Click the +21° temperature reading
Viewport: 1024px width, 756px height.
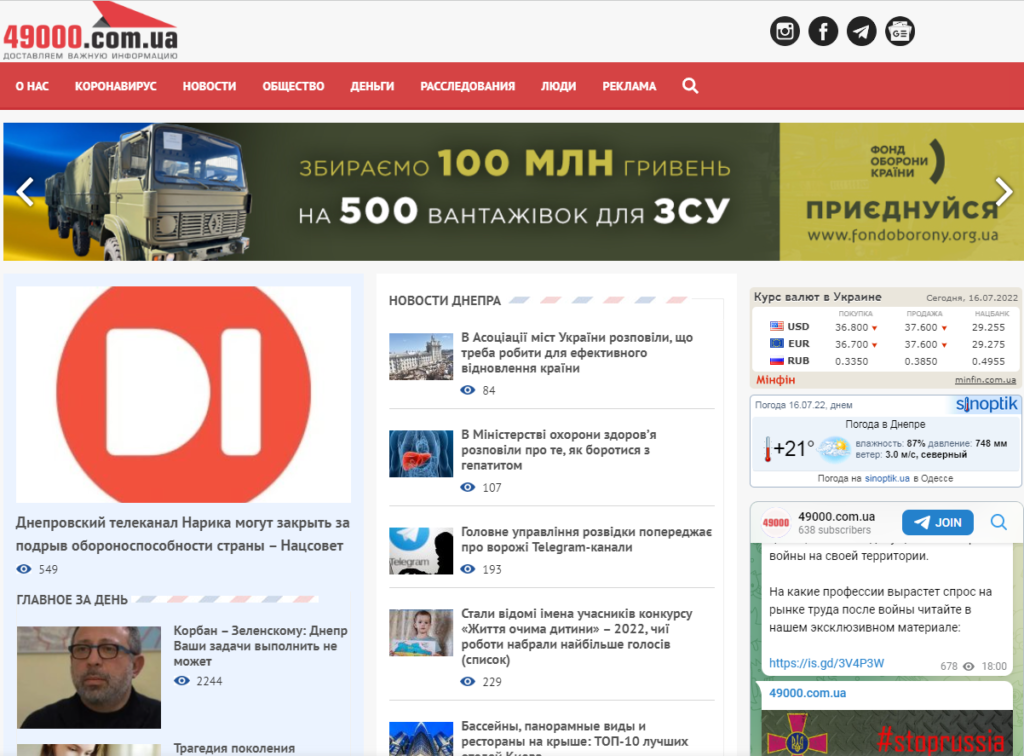pos(793,449)
